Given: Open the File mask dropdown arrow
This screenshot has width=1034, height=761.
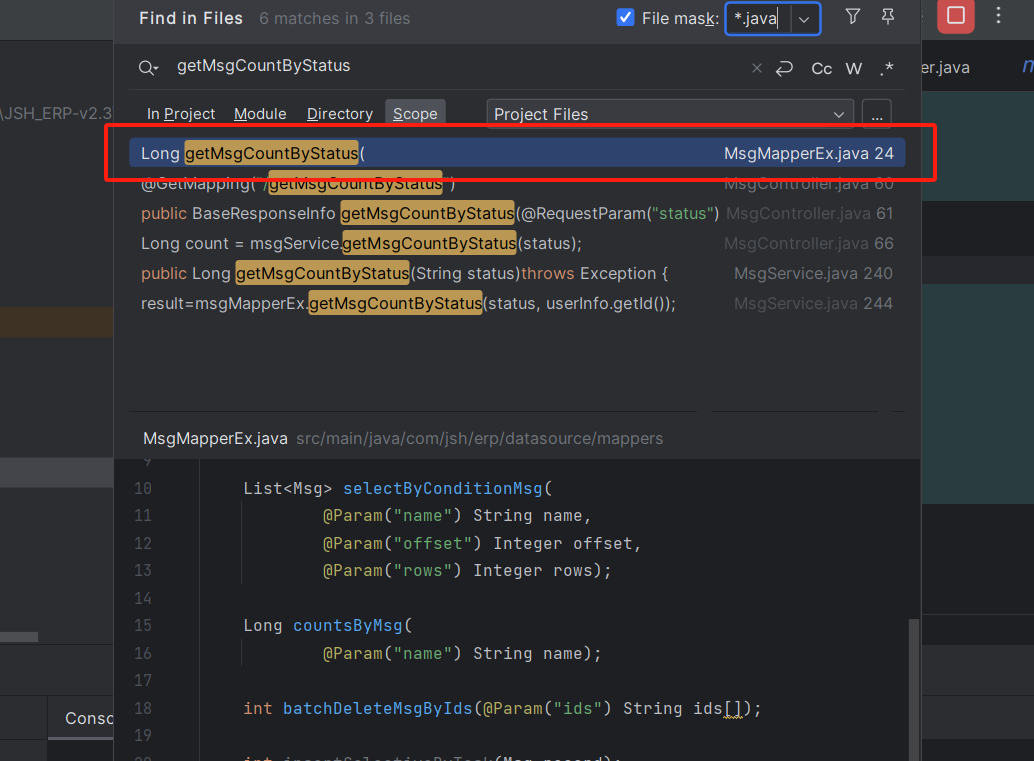Looking at the screenshot, I should 804,19.
